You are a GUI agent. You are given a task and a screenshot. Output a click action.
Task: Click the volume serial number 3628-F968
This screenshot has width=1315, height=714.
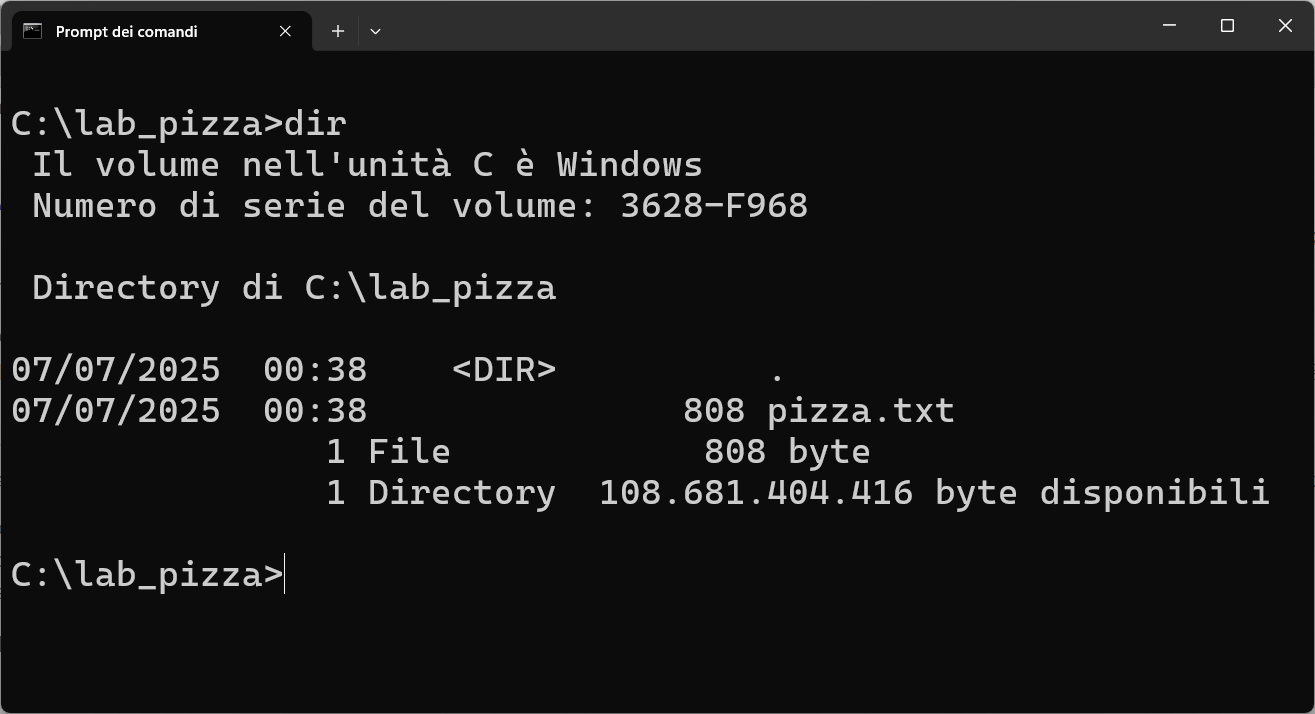point(714,206)
